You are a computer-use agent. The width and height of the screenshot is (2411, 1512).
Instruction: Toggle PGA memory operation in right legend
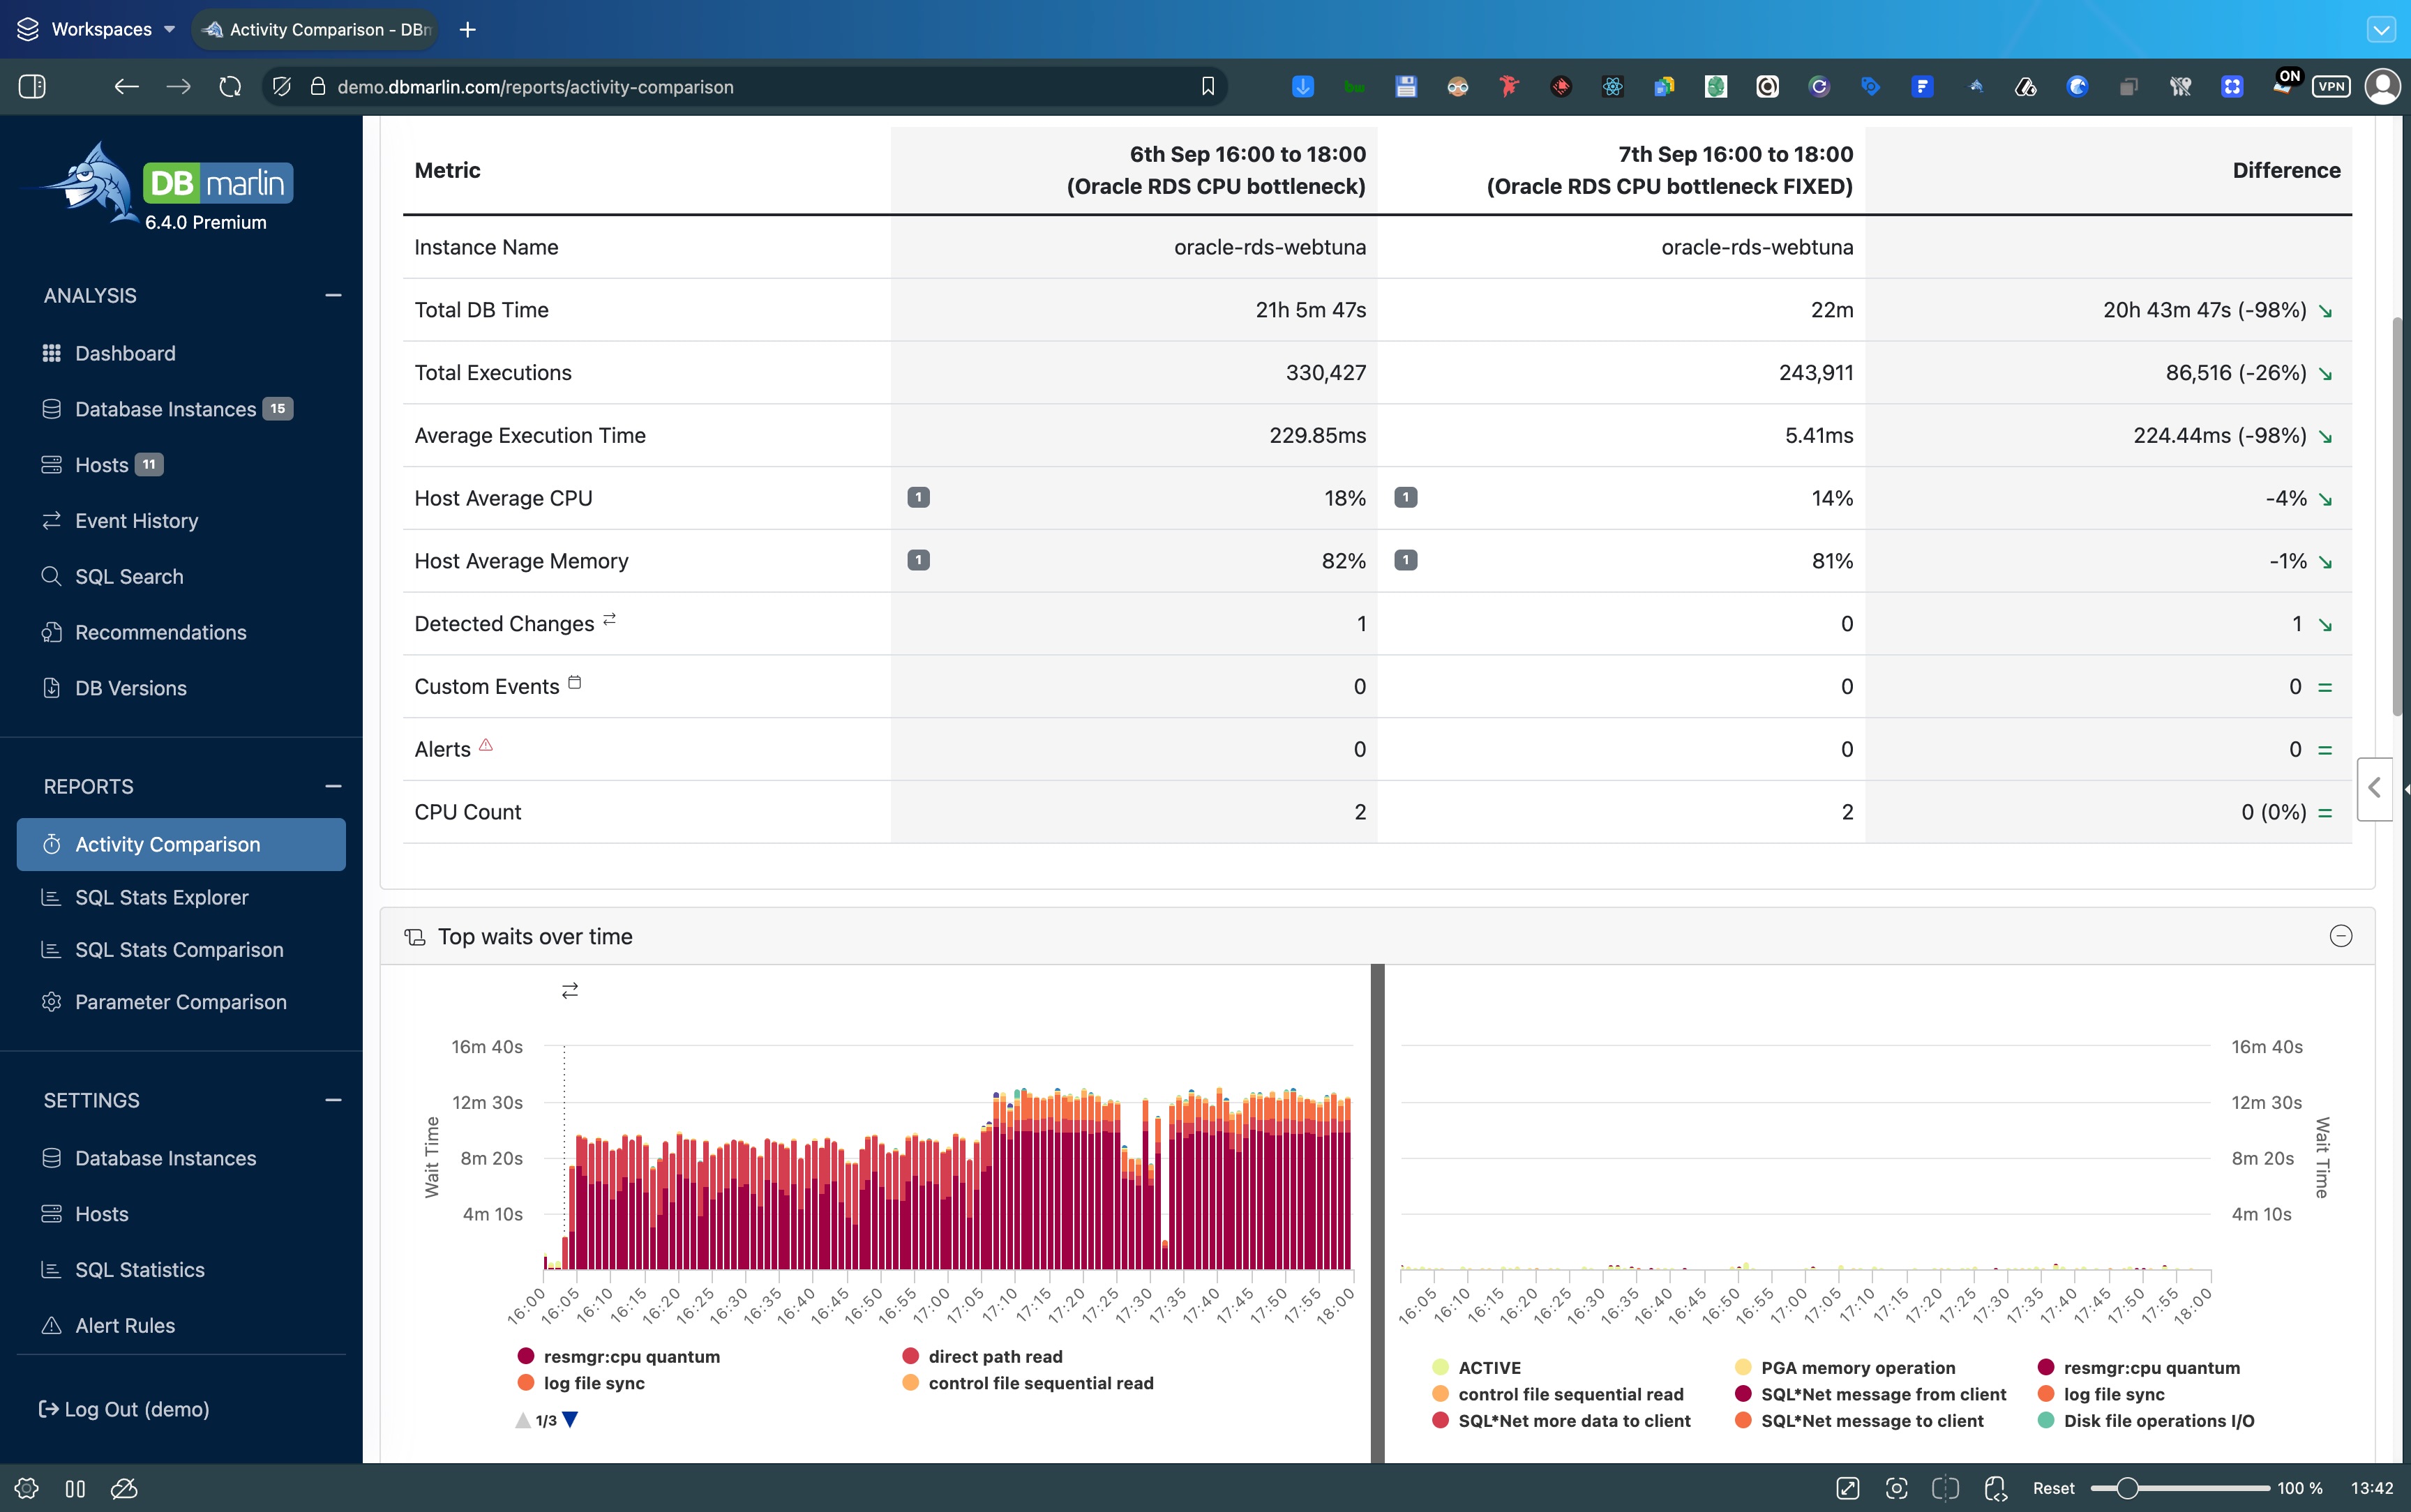tap(1846, 1368)
